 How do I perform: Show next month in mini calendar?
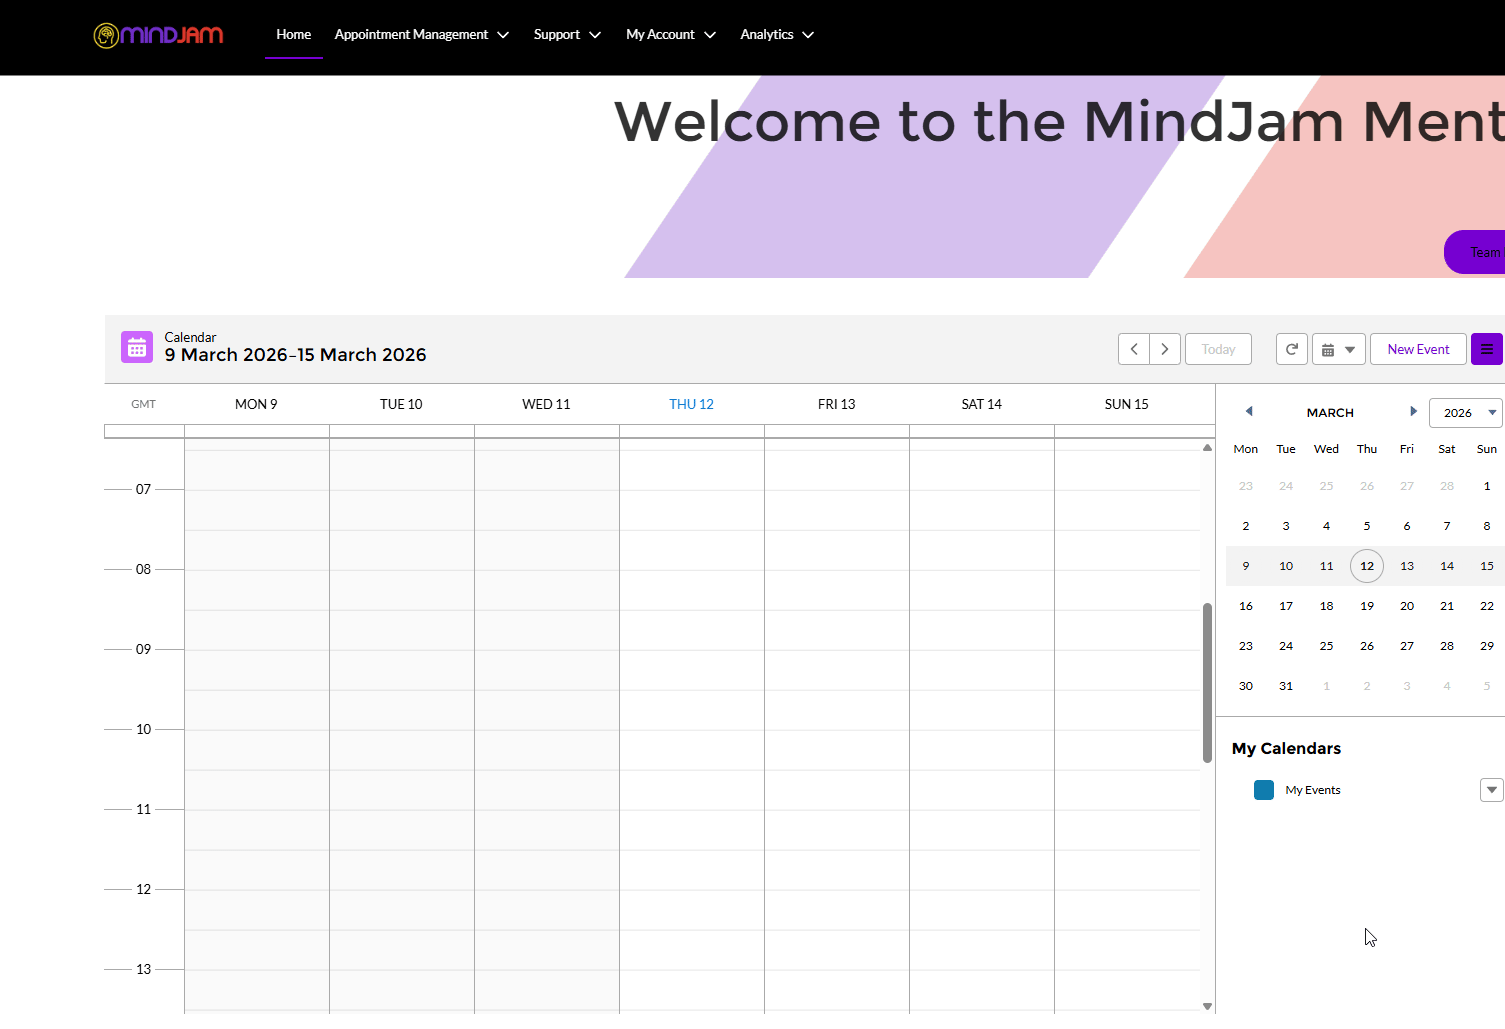[x=1413, y=412]
